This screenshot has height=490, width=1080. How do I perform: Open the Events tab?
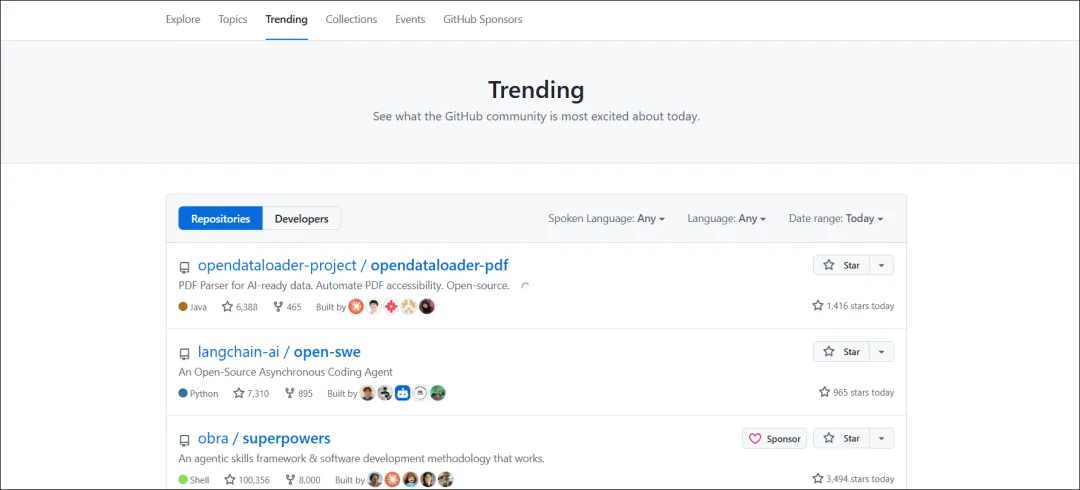[410, 19]
